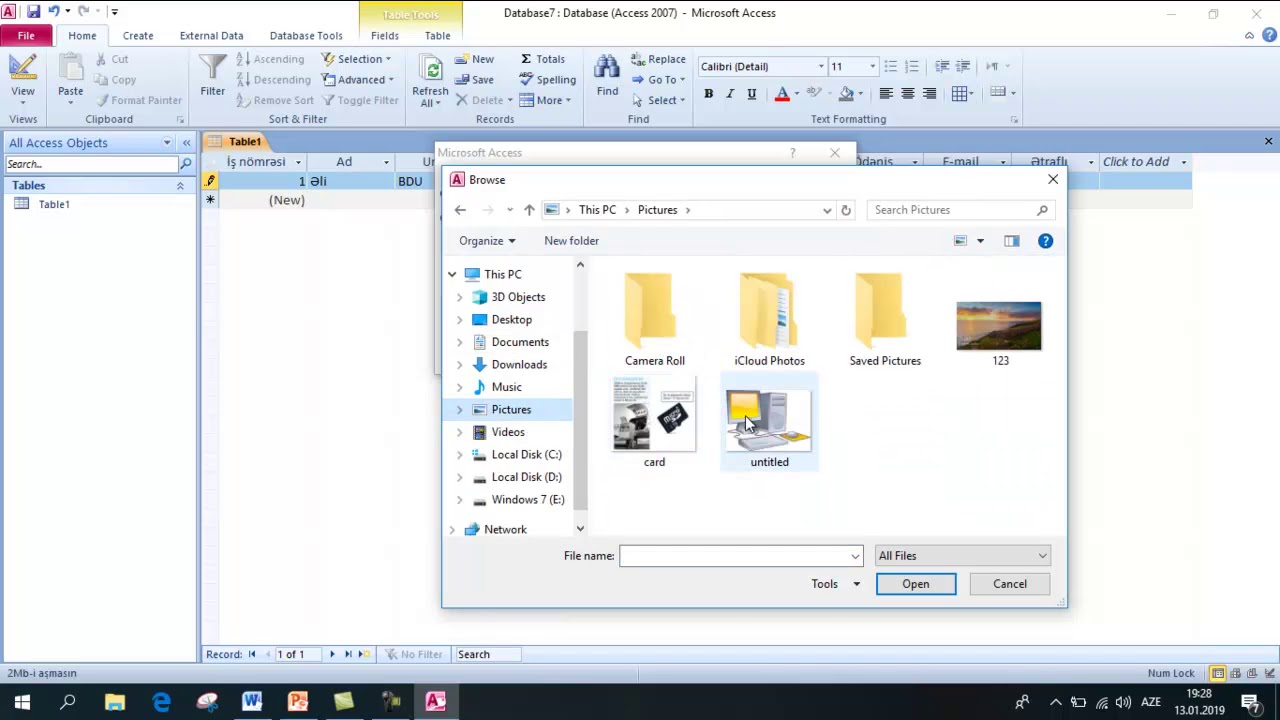Open Word from the taskbar
The width and height of the screenshot is (1280, 720).
252,702
